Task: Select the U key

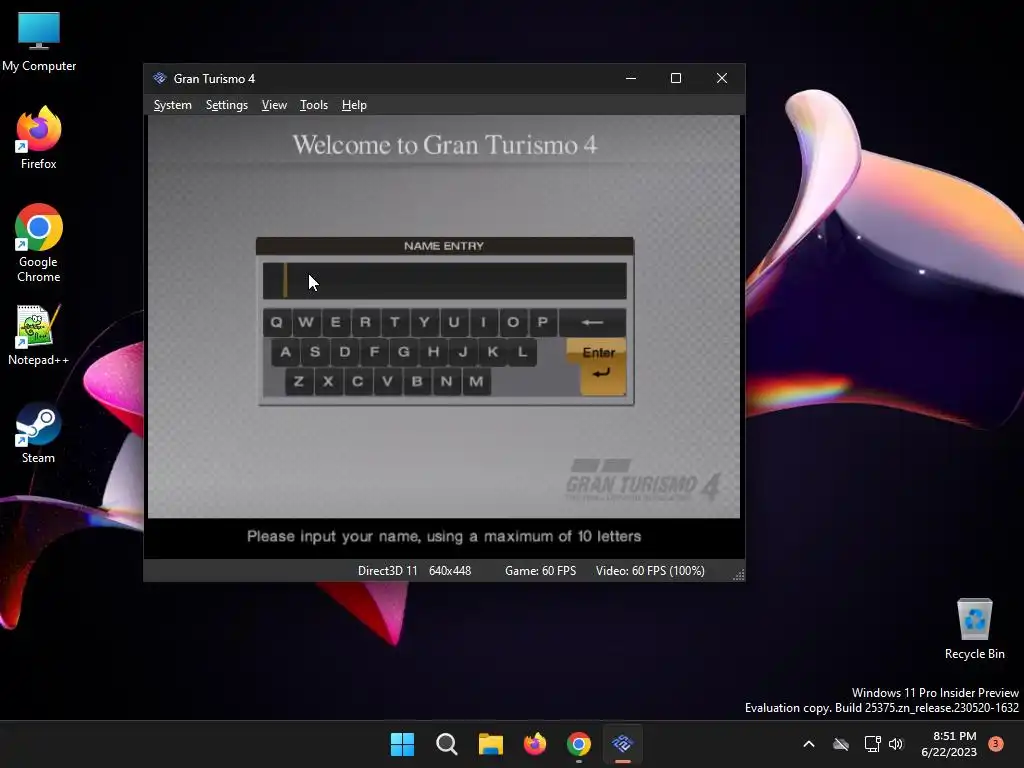Action: tap(453, 323)
